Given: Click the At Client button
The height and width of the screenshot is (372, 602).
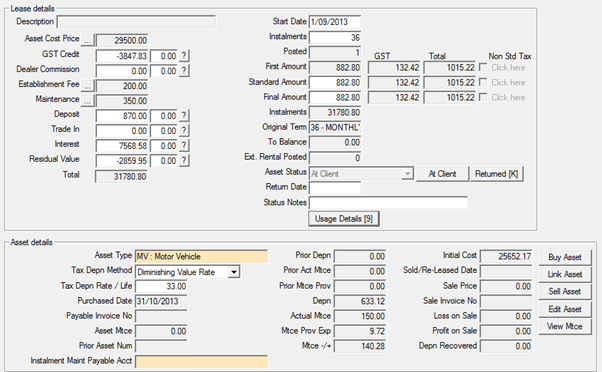Looking at the screenshot, I should click(x=442, y=174).
